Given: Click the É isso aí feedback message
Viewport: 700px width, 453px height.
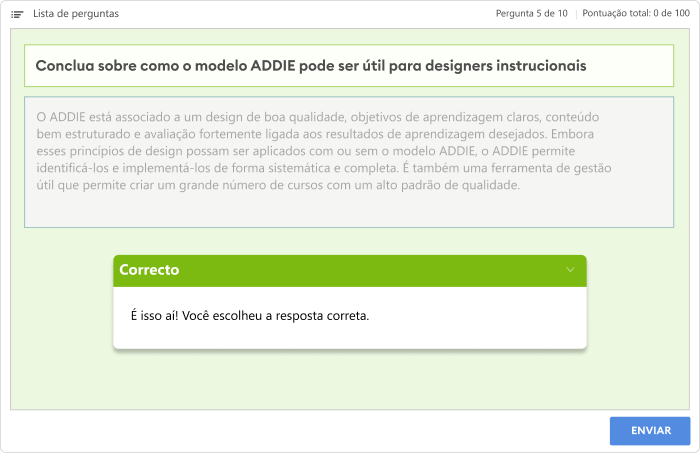Looking at the screenshot, I should 250,316.
